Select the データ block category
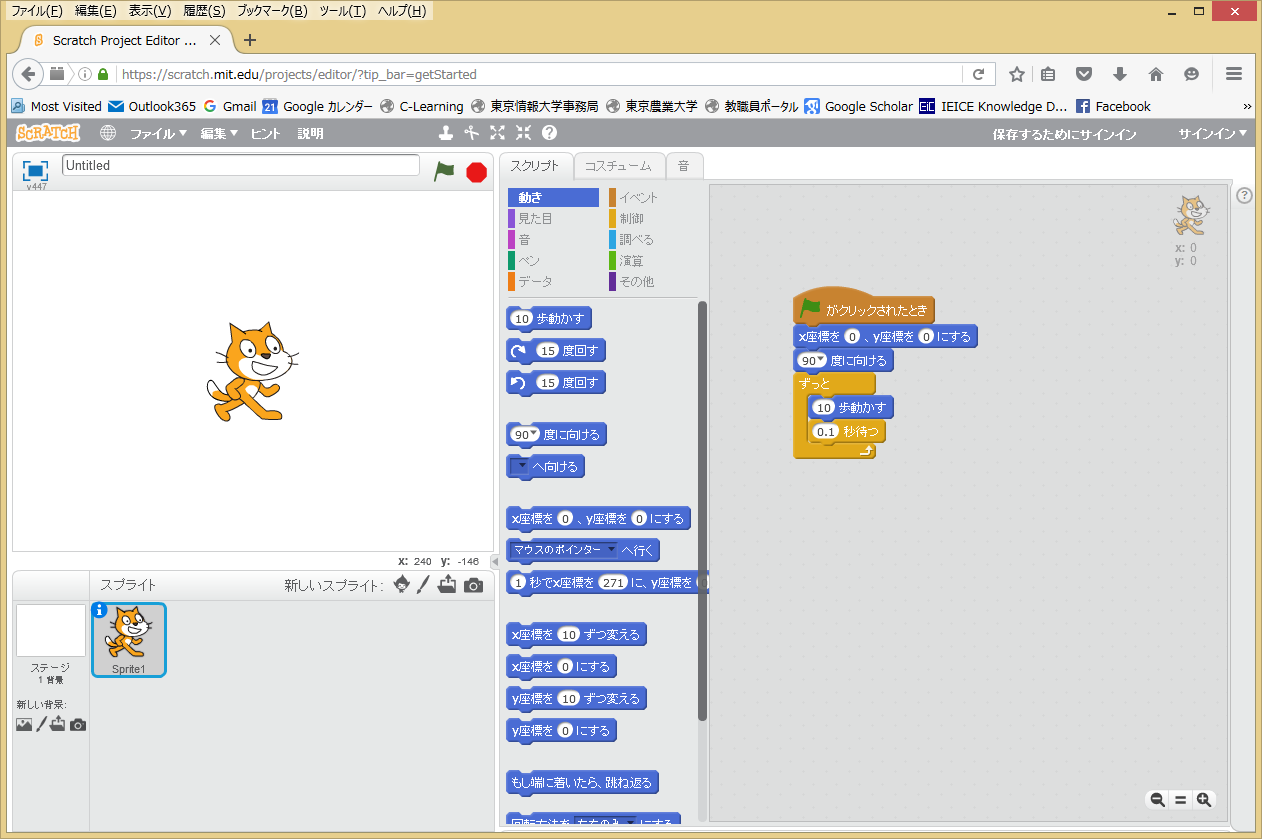The height and width of the screenshot is (839, 1262). 553,281
